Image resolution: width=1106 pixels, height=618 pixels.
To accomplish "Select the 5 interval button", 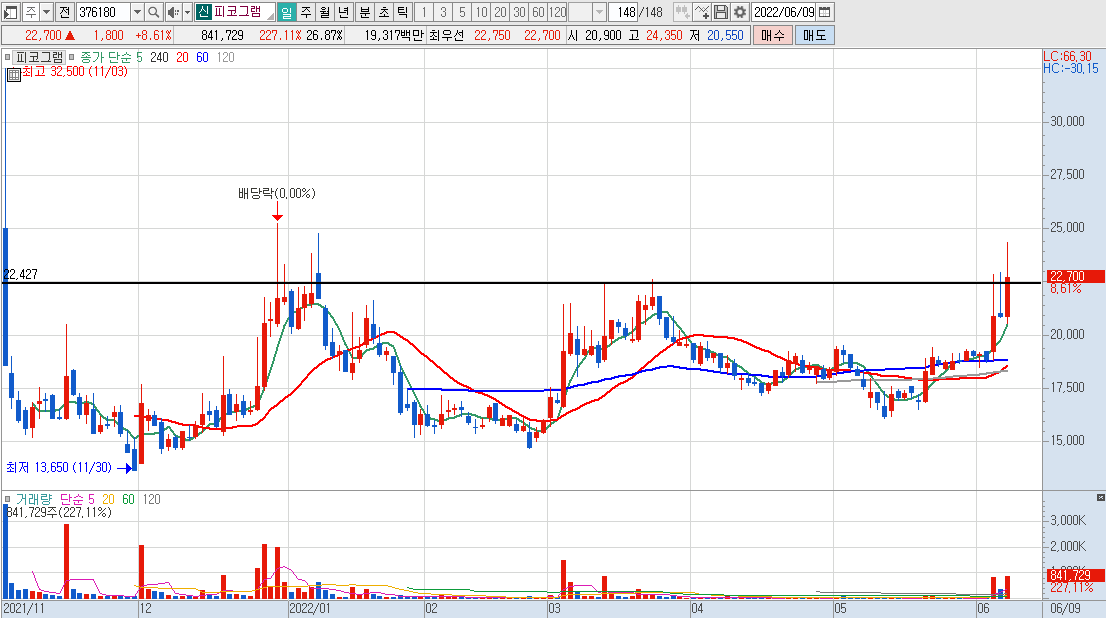I will click(x=462, y=12).
